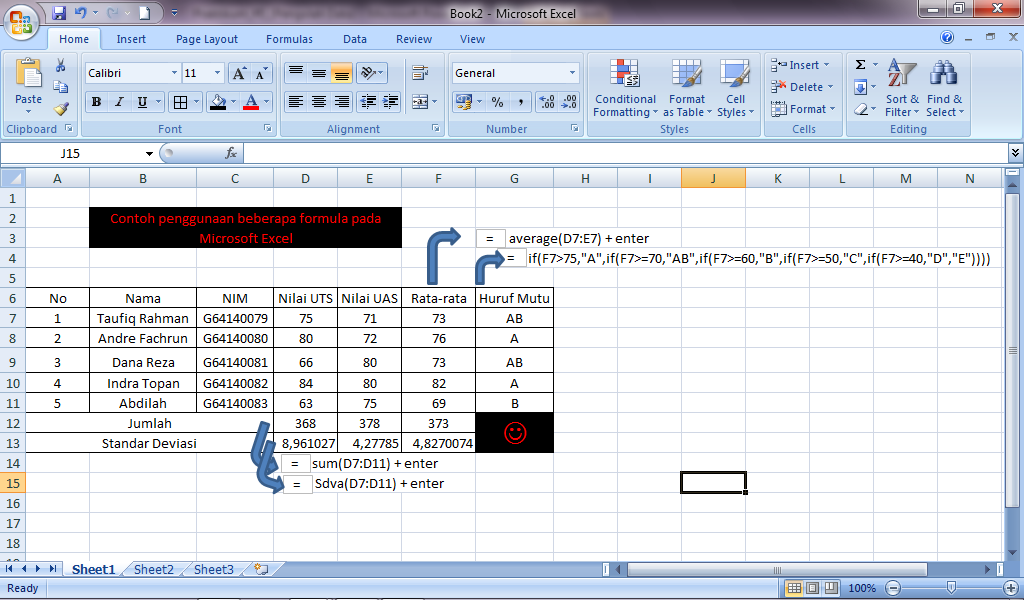The image size is (1024, 600).
Task: Enable Top Align vertical alignment
Action: tap(296, 72)
